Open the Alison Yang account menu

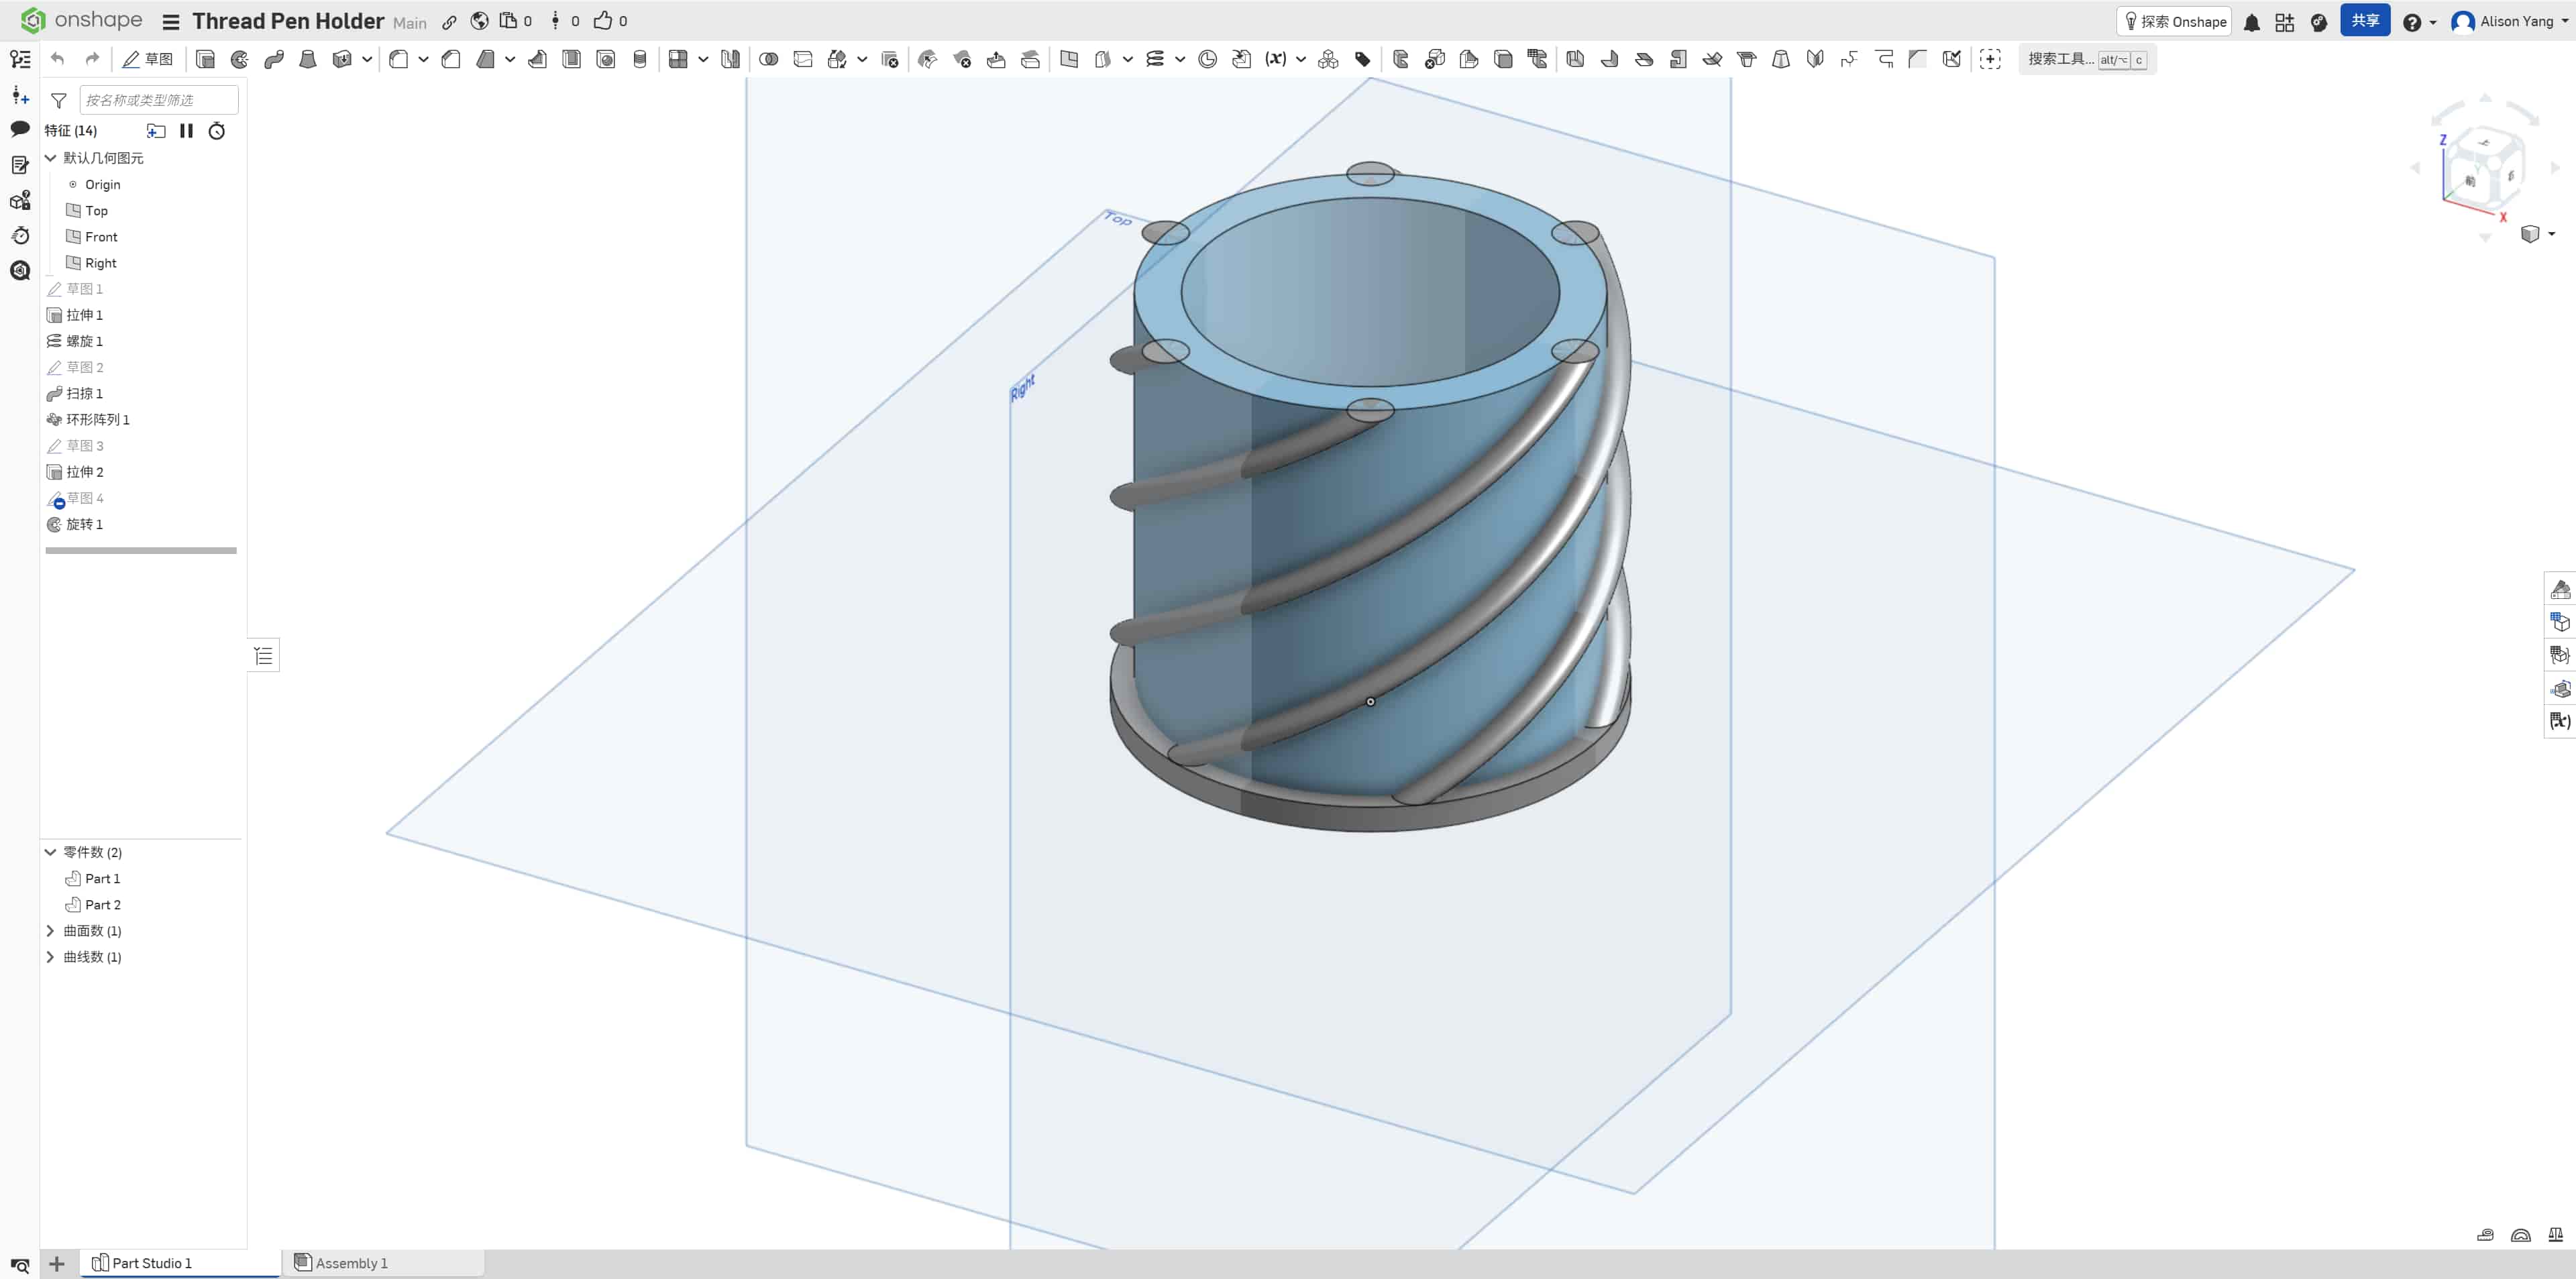(x=2509, y=22)
